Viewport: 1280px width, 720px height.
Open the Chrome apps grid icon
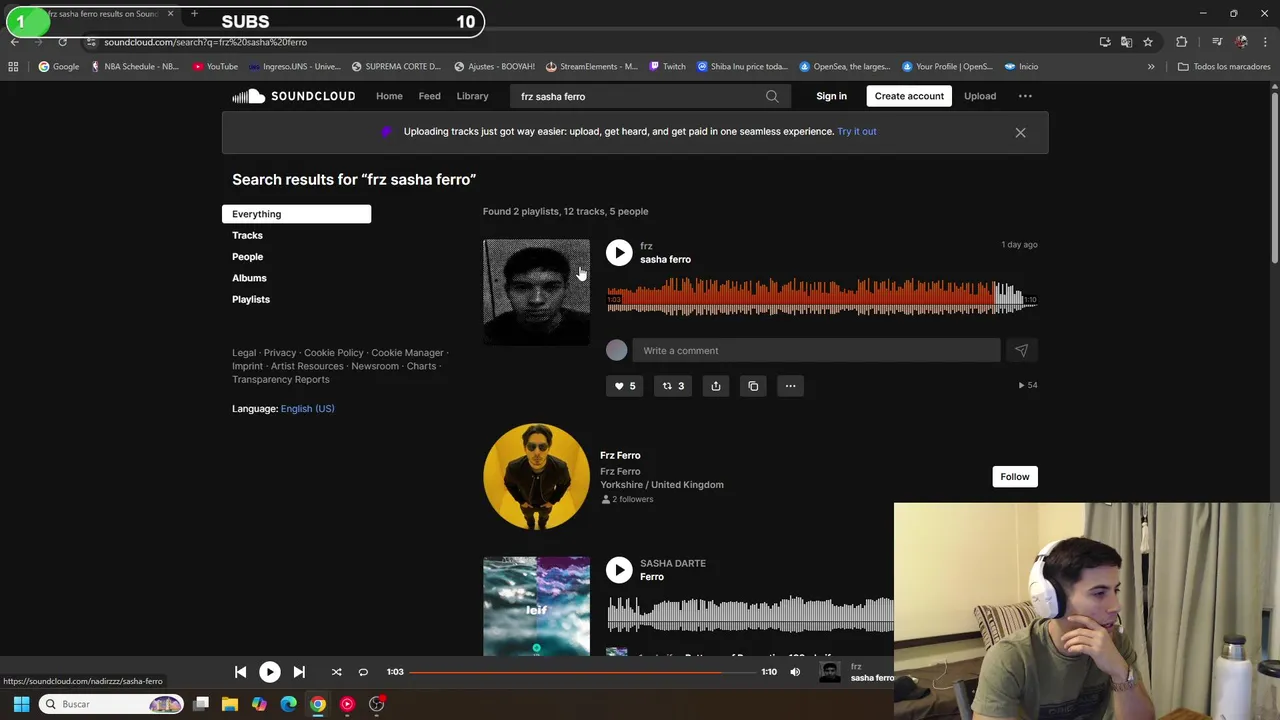tap(13, 67)
